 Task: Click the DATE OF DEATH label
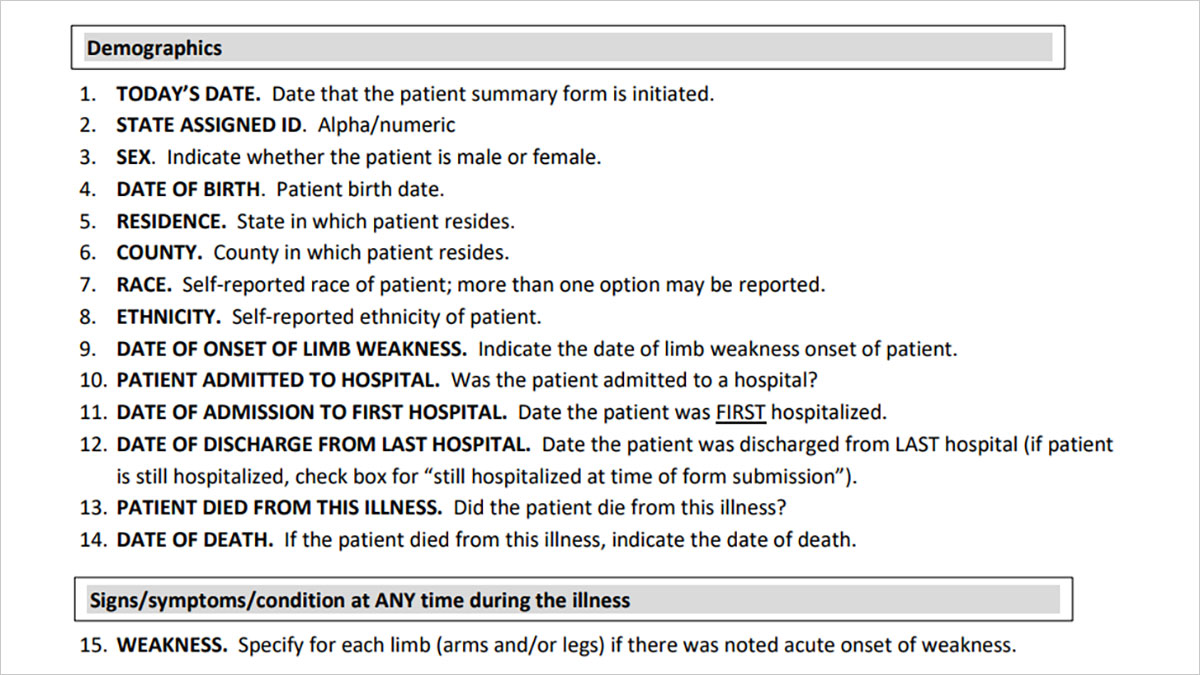pyautogui.click(x=194, y=540)
